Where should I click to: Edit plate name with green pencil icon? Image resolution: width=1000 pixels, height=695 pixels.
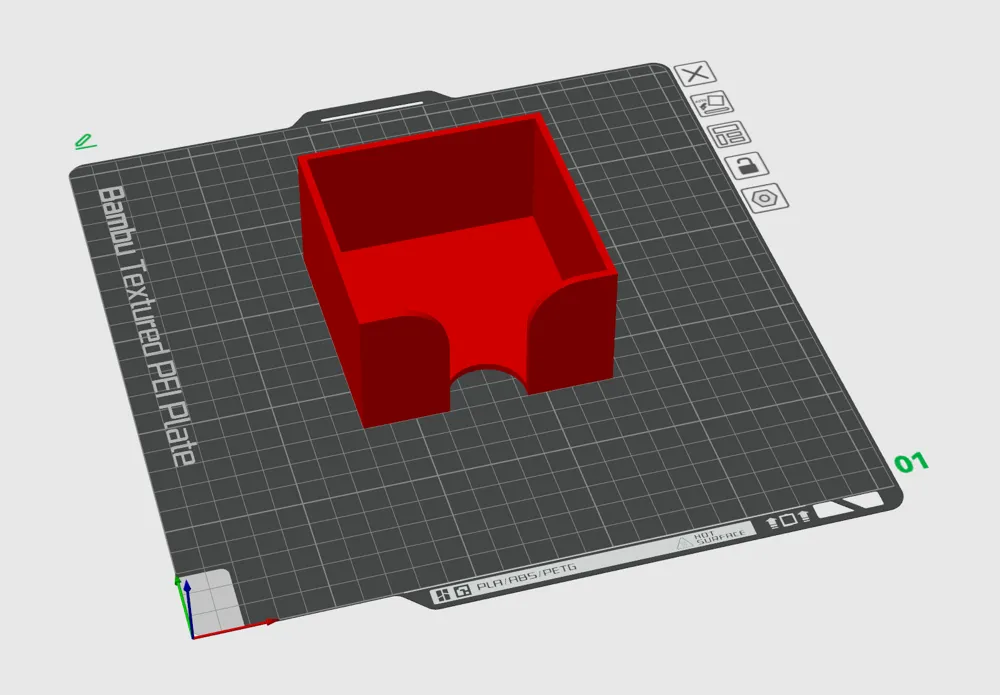(x=85, y=141)
